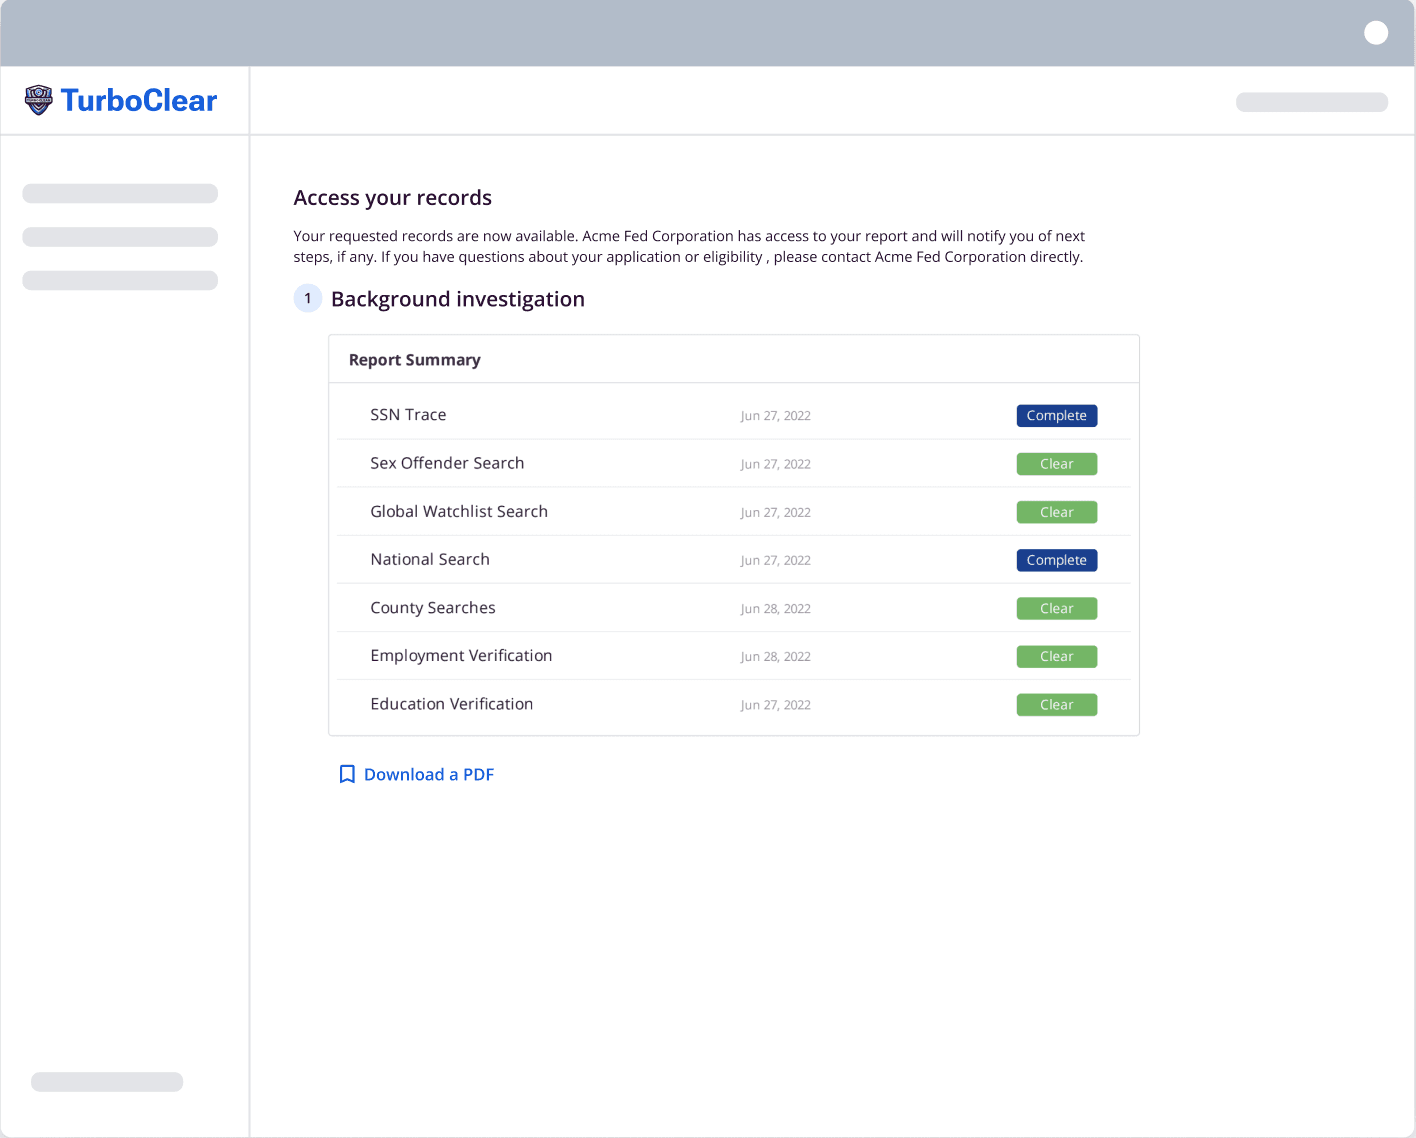Click the TurboClear wordmark text
The image size is (1416, 1138).
point(139,100)
